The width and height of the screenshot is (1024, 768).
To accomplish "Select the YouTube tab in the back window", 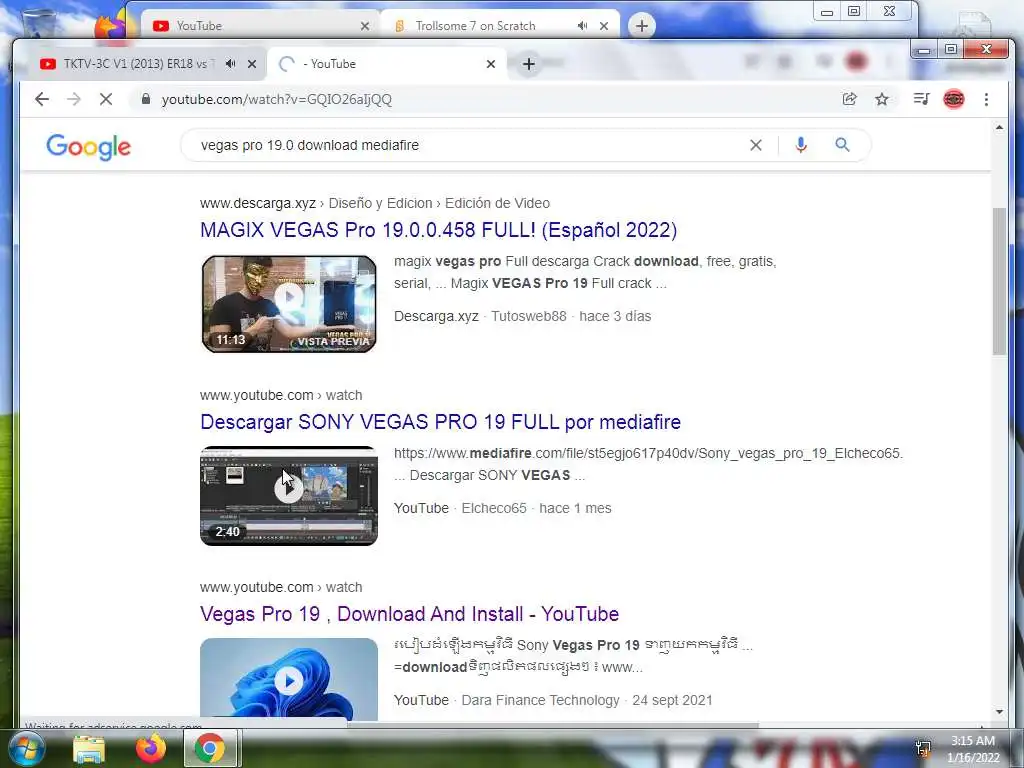I will click(260, 25).
